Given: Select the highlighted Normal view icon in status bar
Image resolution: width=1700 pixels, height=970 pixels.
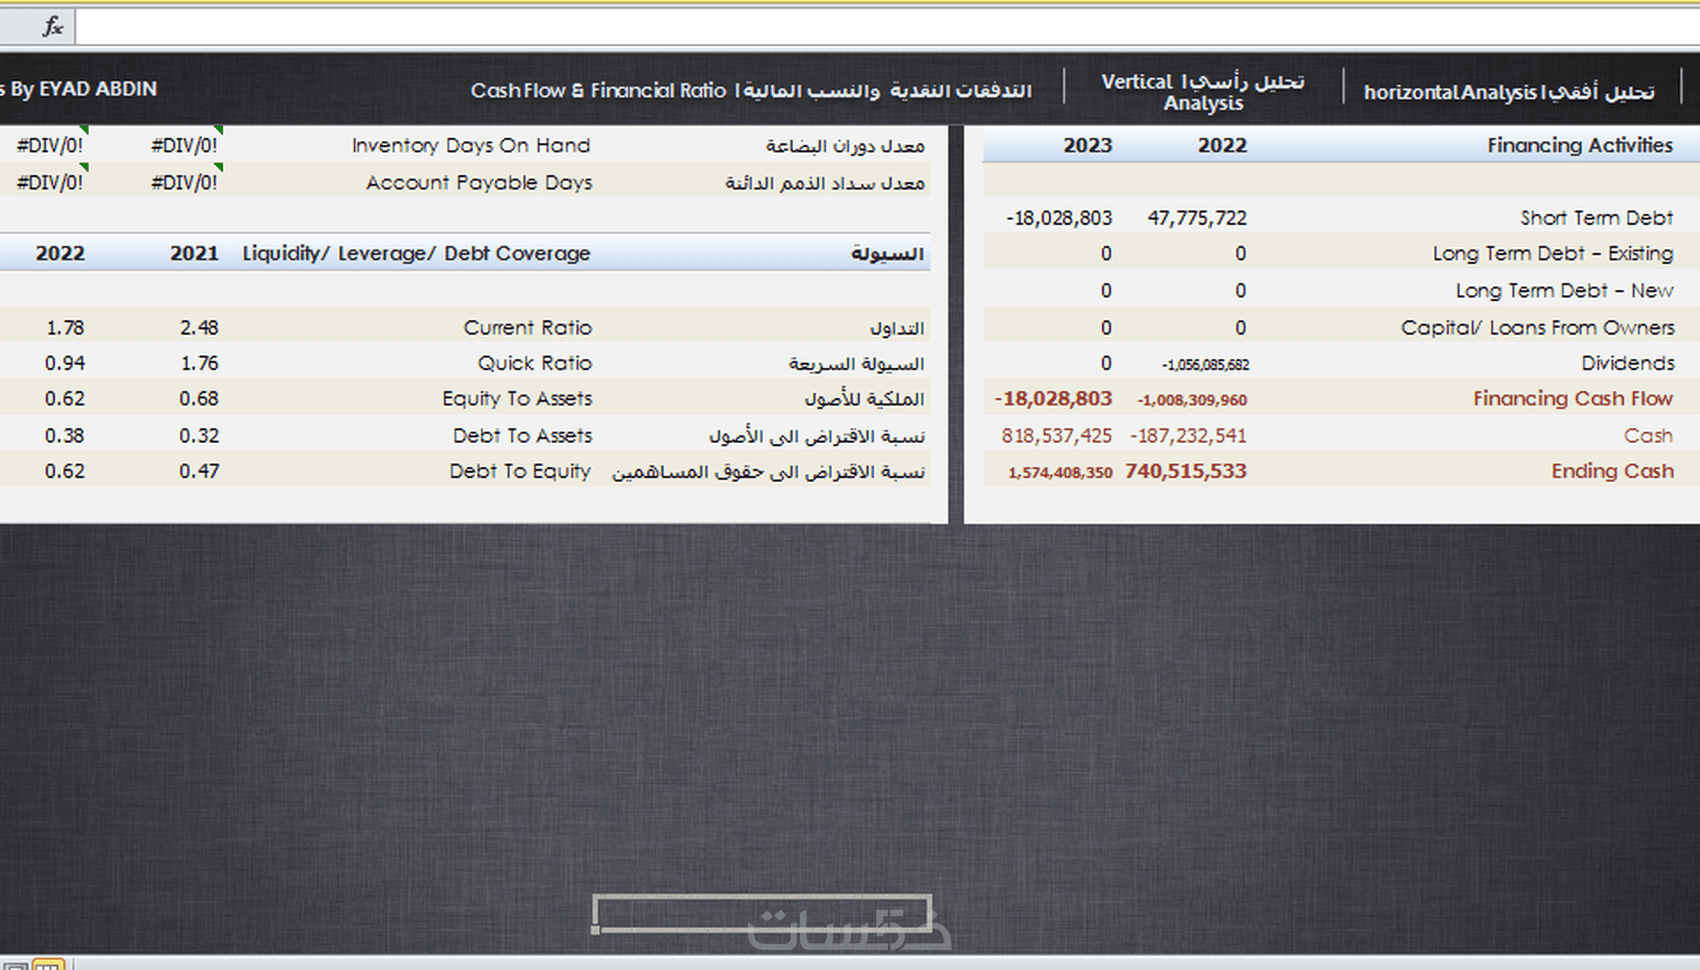Looking at the screenshot, I should point(48,965).
